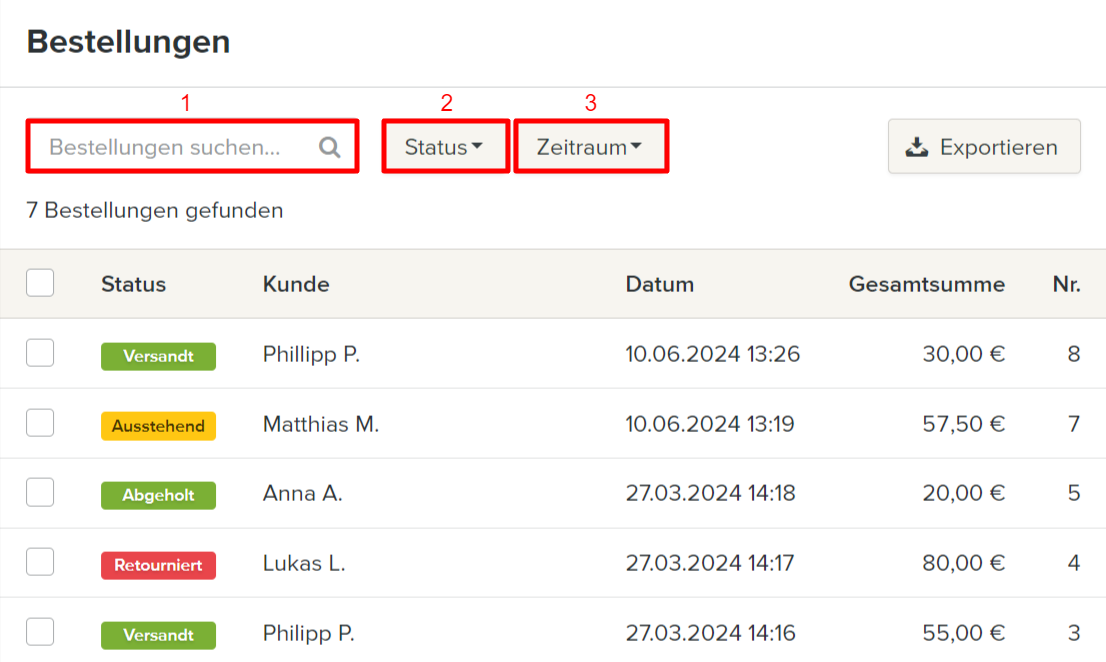Click the export download icon

(916, 148)
